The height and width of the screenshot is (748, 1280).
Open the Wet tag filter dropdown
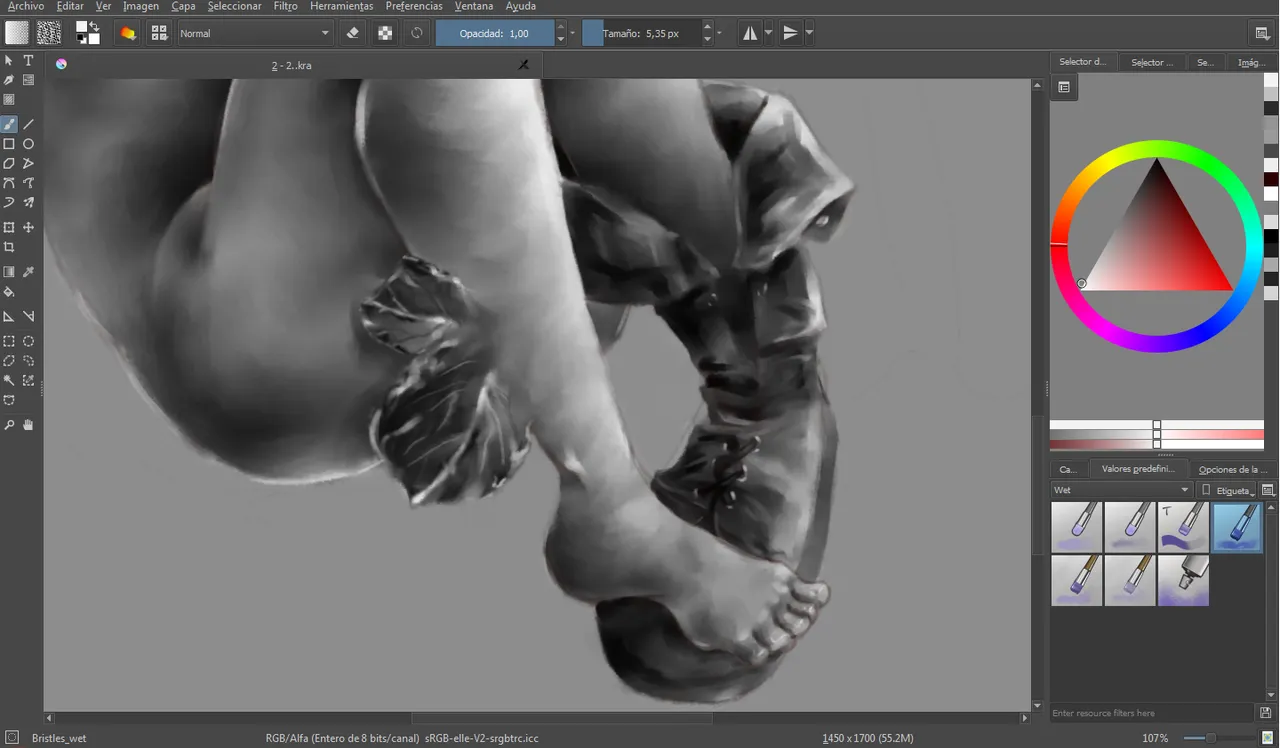coord(1121,490)
